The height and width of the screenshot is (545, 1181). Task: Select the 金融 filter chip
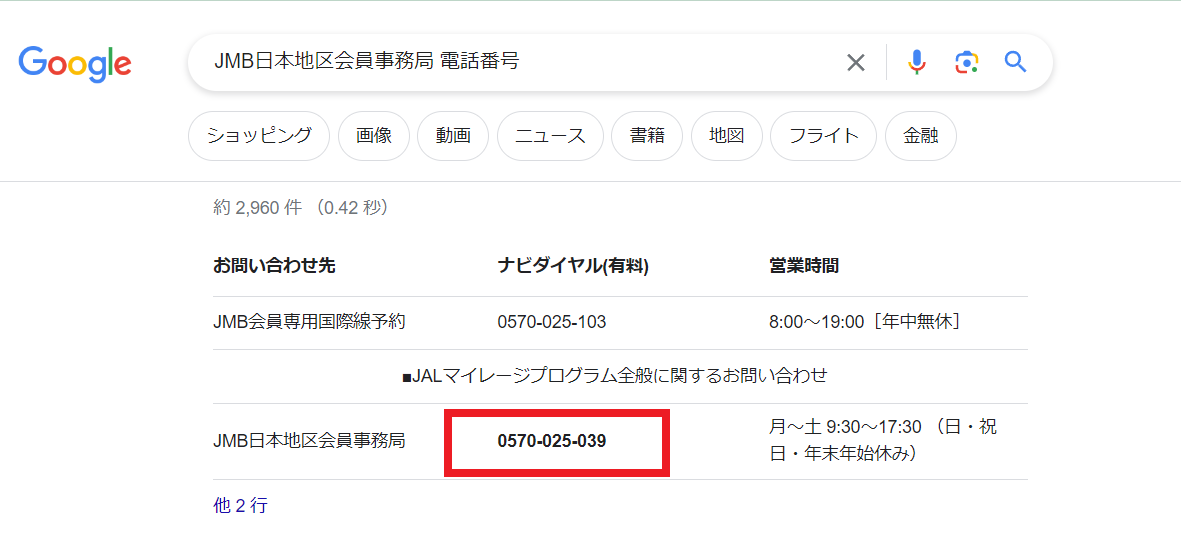pyautogui.click(x=920, y=136)
